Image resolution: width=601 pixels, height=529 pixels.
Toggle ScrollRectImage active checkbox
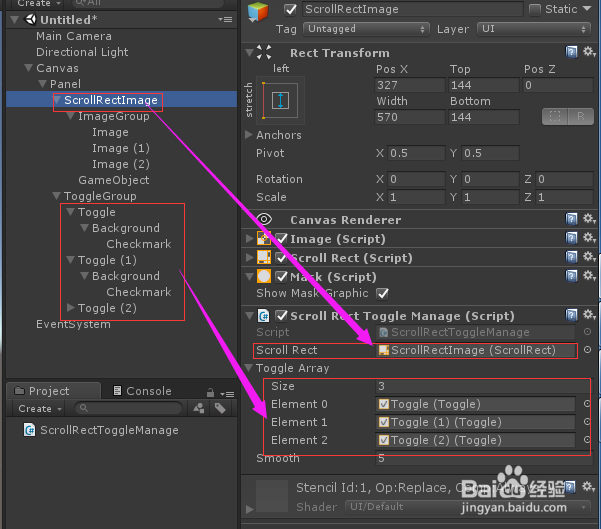pyautogui.click(x=291, y=9)
